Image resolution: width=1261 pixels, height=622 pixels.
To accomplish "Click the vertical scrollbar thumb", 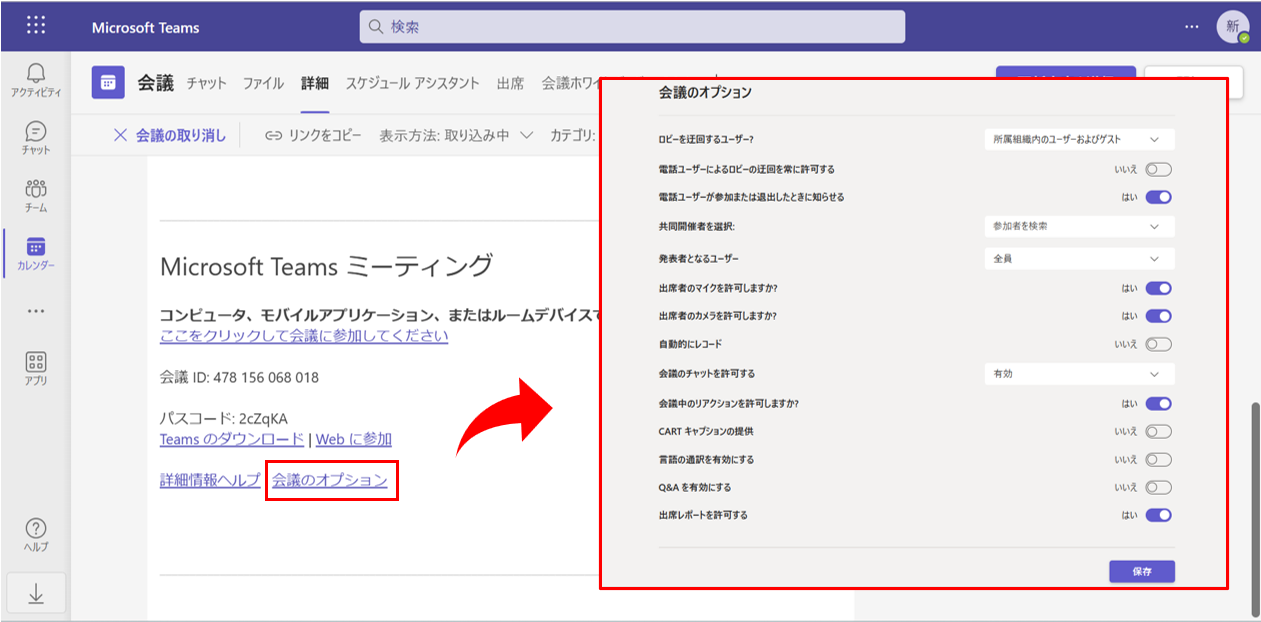I will [x=1256, y=508].
